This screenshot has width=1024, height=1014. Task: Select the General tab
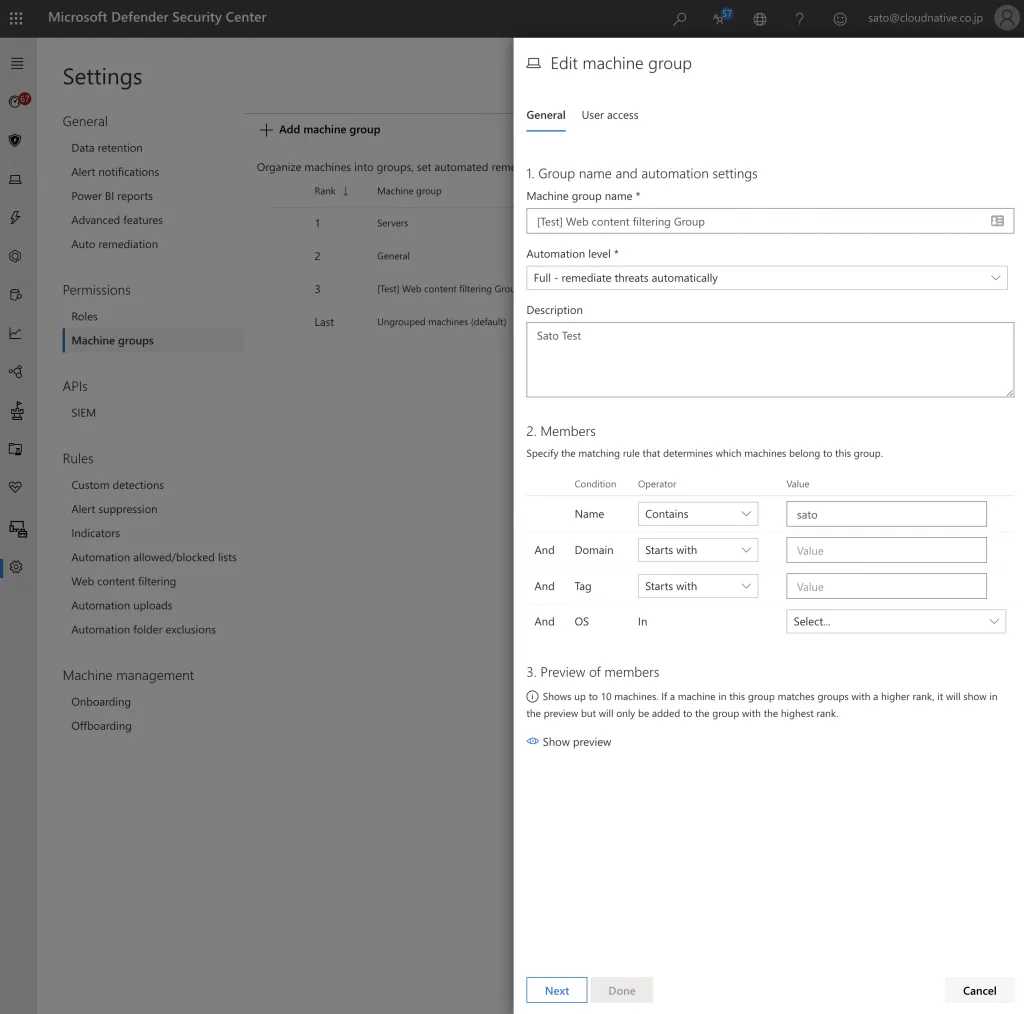coord(546,115)
